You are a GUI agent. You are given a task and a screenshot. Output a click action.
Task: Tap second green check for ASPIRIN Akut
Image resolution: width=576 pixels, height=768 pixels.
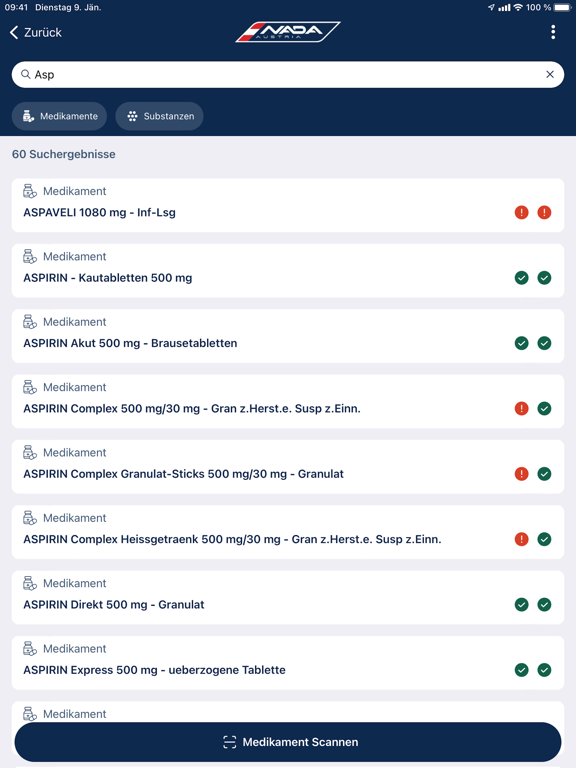coord(544,343)
